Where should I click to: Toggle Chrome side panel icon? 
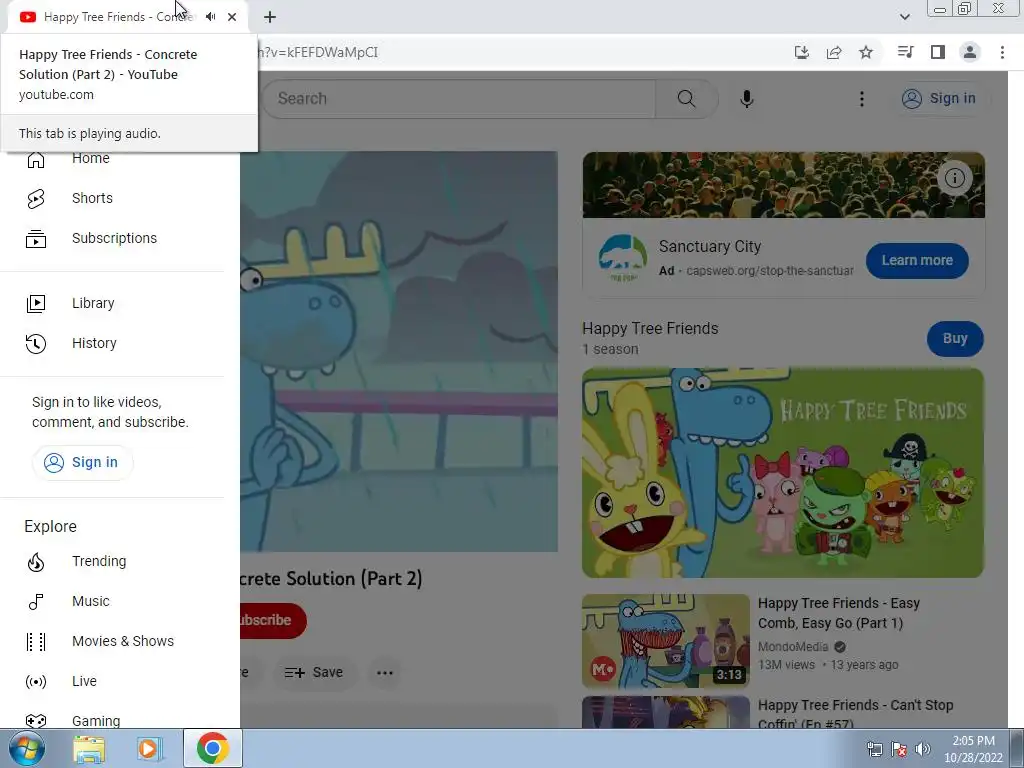938,52
